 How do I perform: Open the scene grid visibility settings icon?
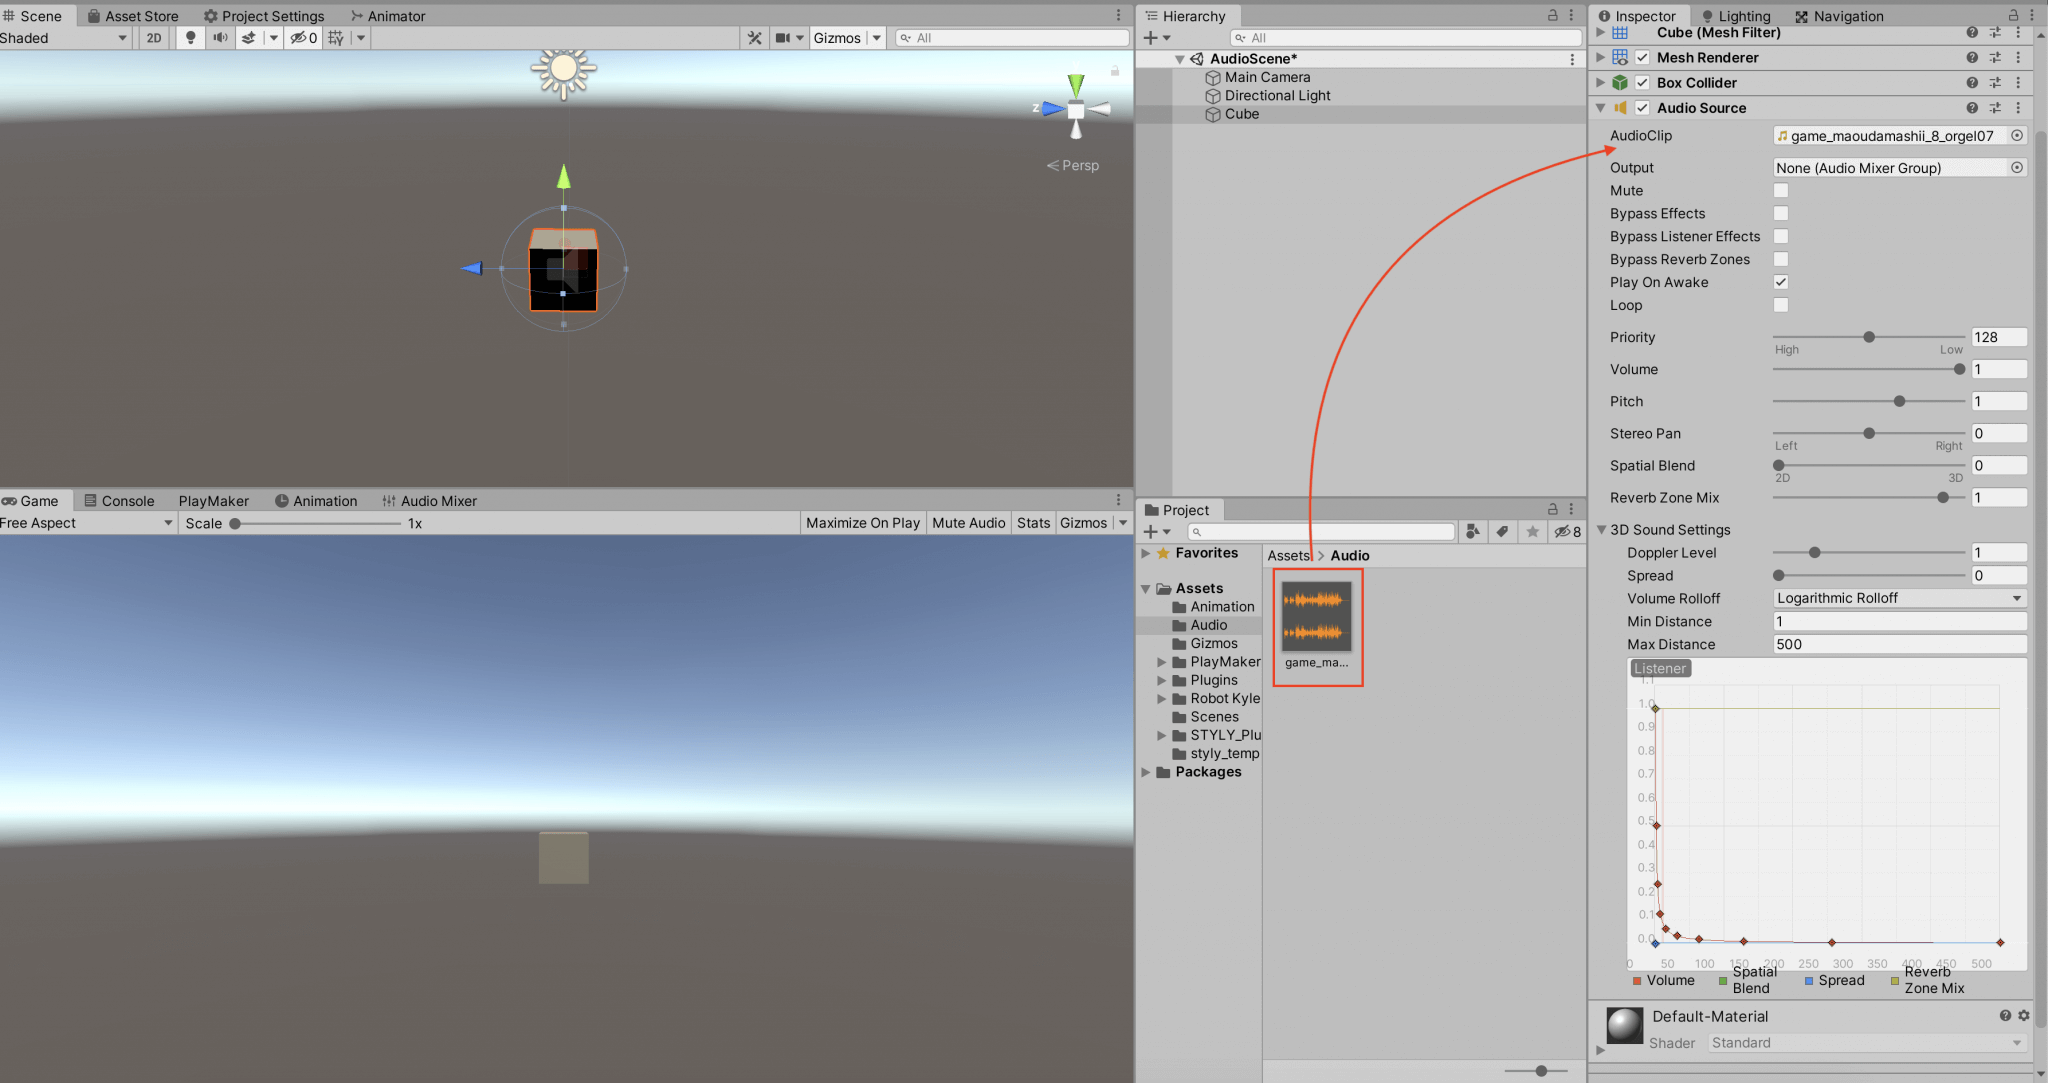coord(337,38)
